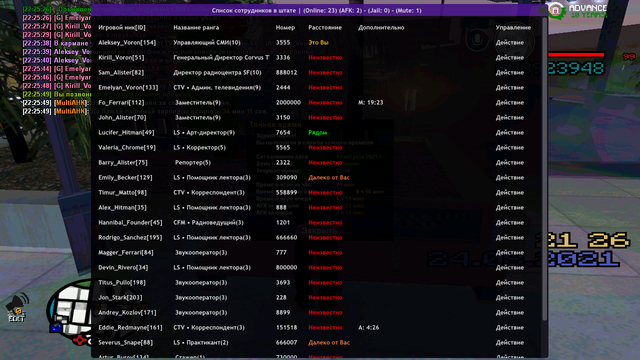Viewport: 640px width, 360px height.
Task: Click the megaphone Edit icon
Action: [17, 307]
